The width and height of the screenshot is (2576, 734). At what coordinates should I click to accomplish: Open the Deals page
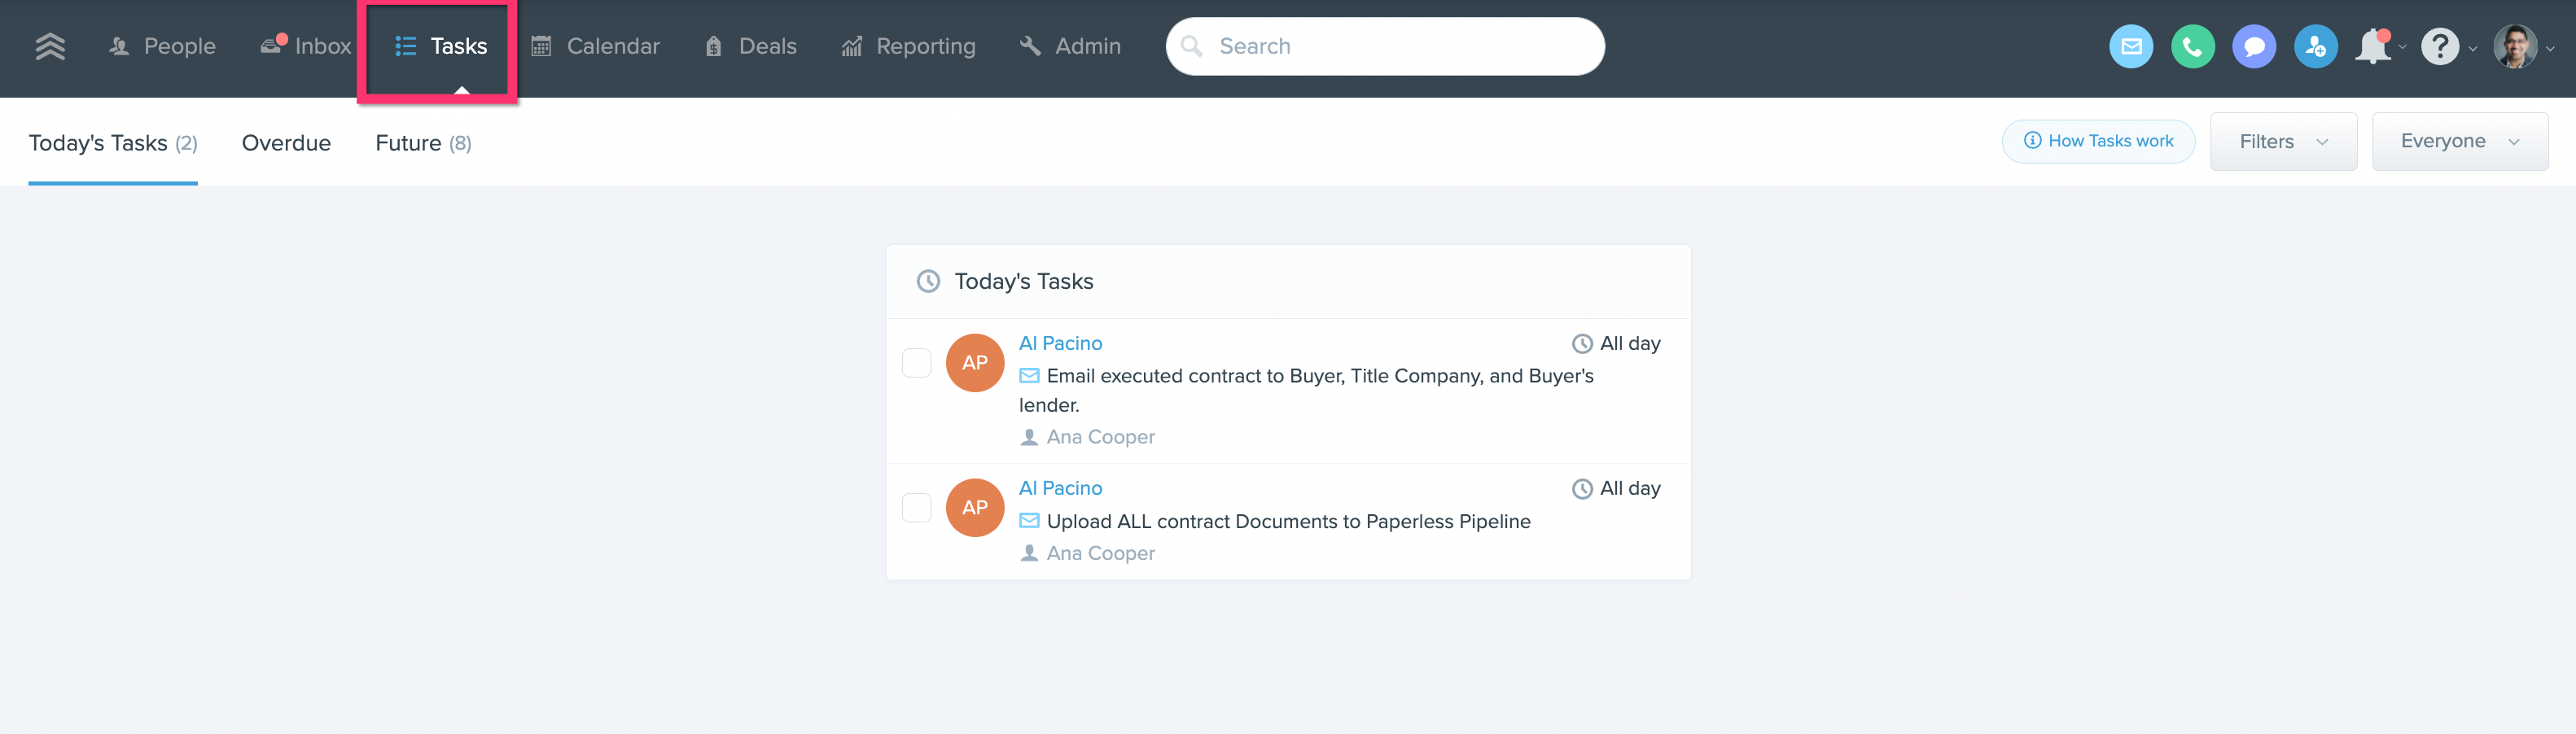point(750,46)
